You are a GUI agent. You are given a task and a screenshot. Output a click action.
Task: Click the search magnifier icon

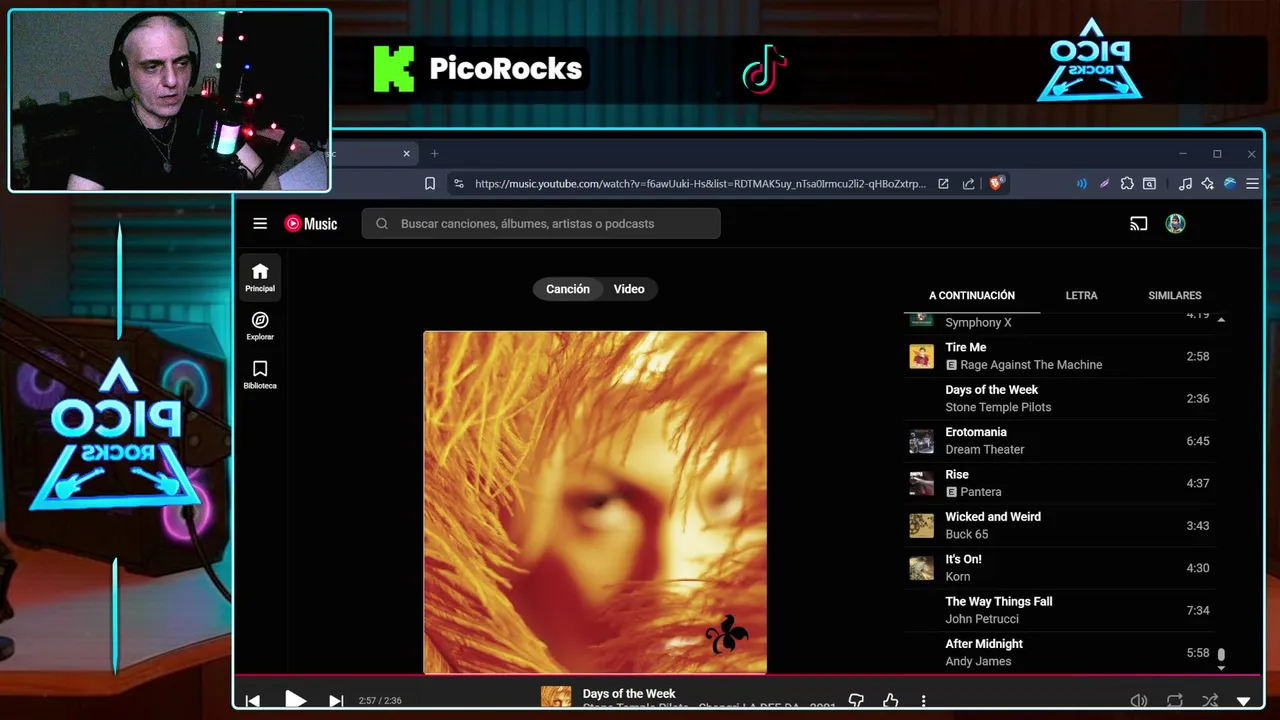(382, 224)
